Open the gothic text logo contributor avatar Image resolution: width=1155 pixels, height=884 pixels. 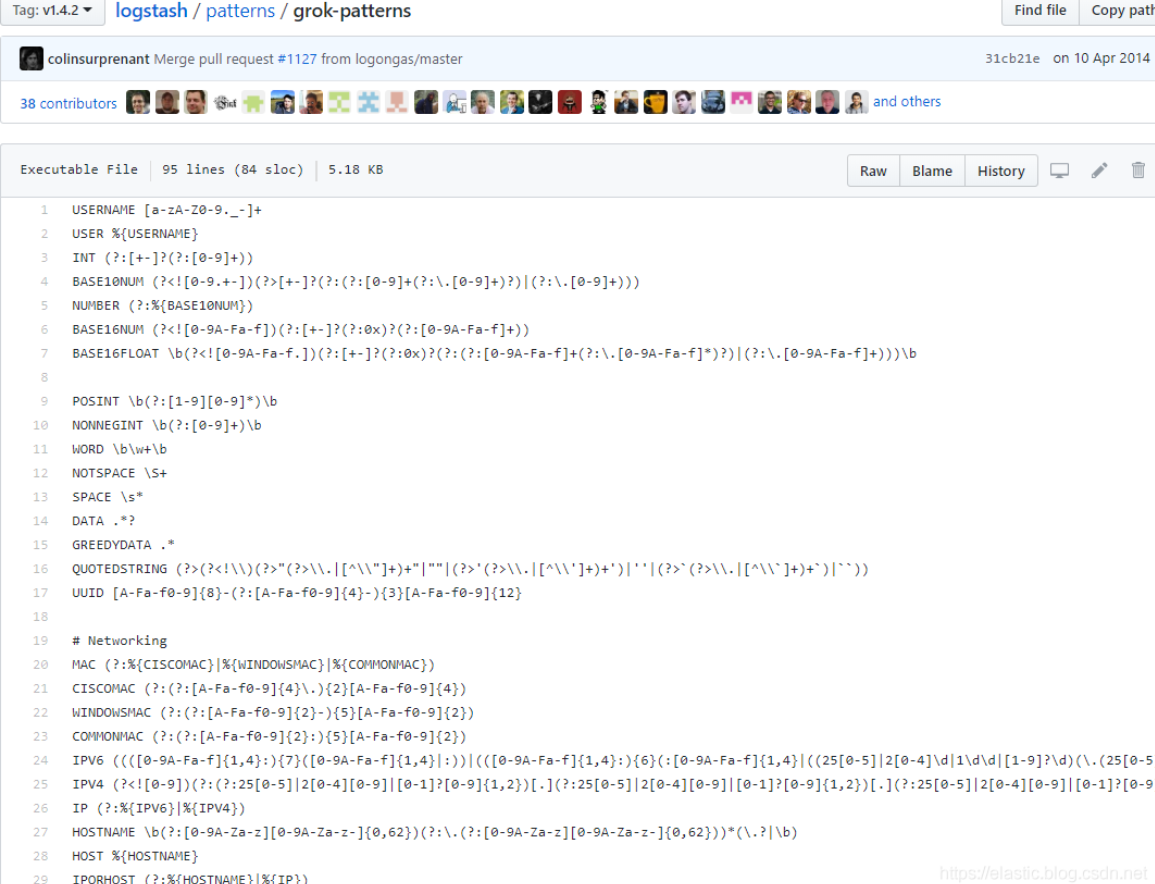(x=225, y=102)
